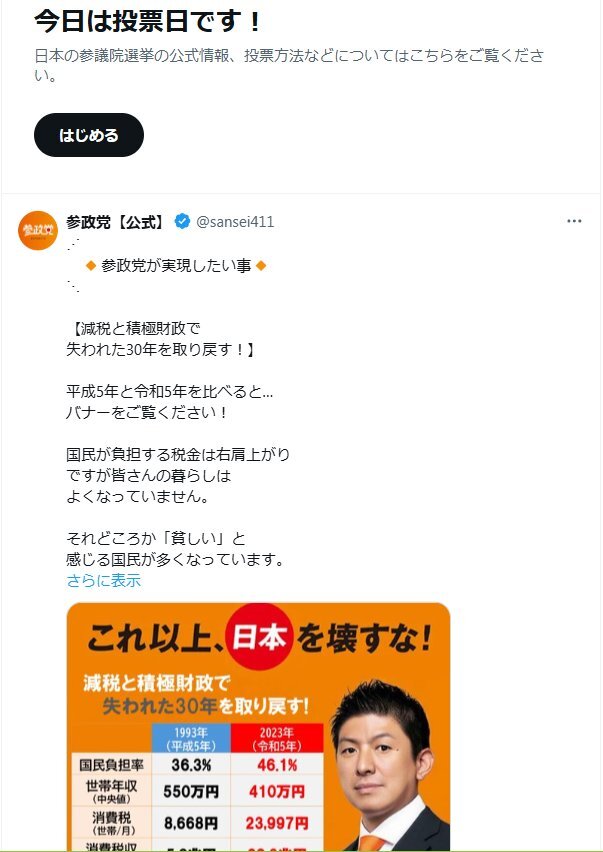The width and height of the screenshot is (603, 852).
Task: Open the @sansei411 handle link
Action: tap(235, 222)
